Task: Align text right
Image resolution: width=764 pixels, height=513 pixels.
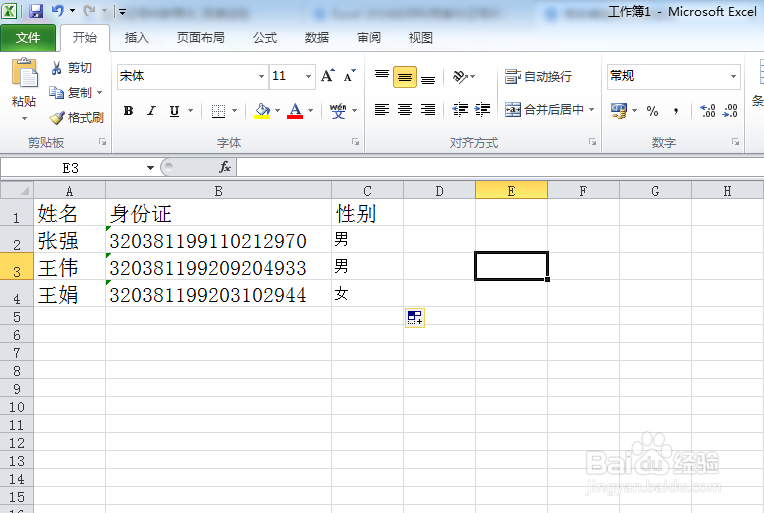Action: pos(428,110)
